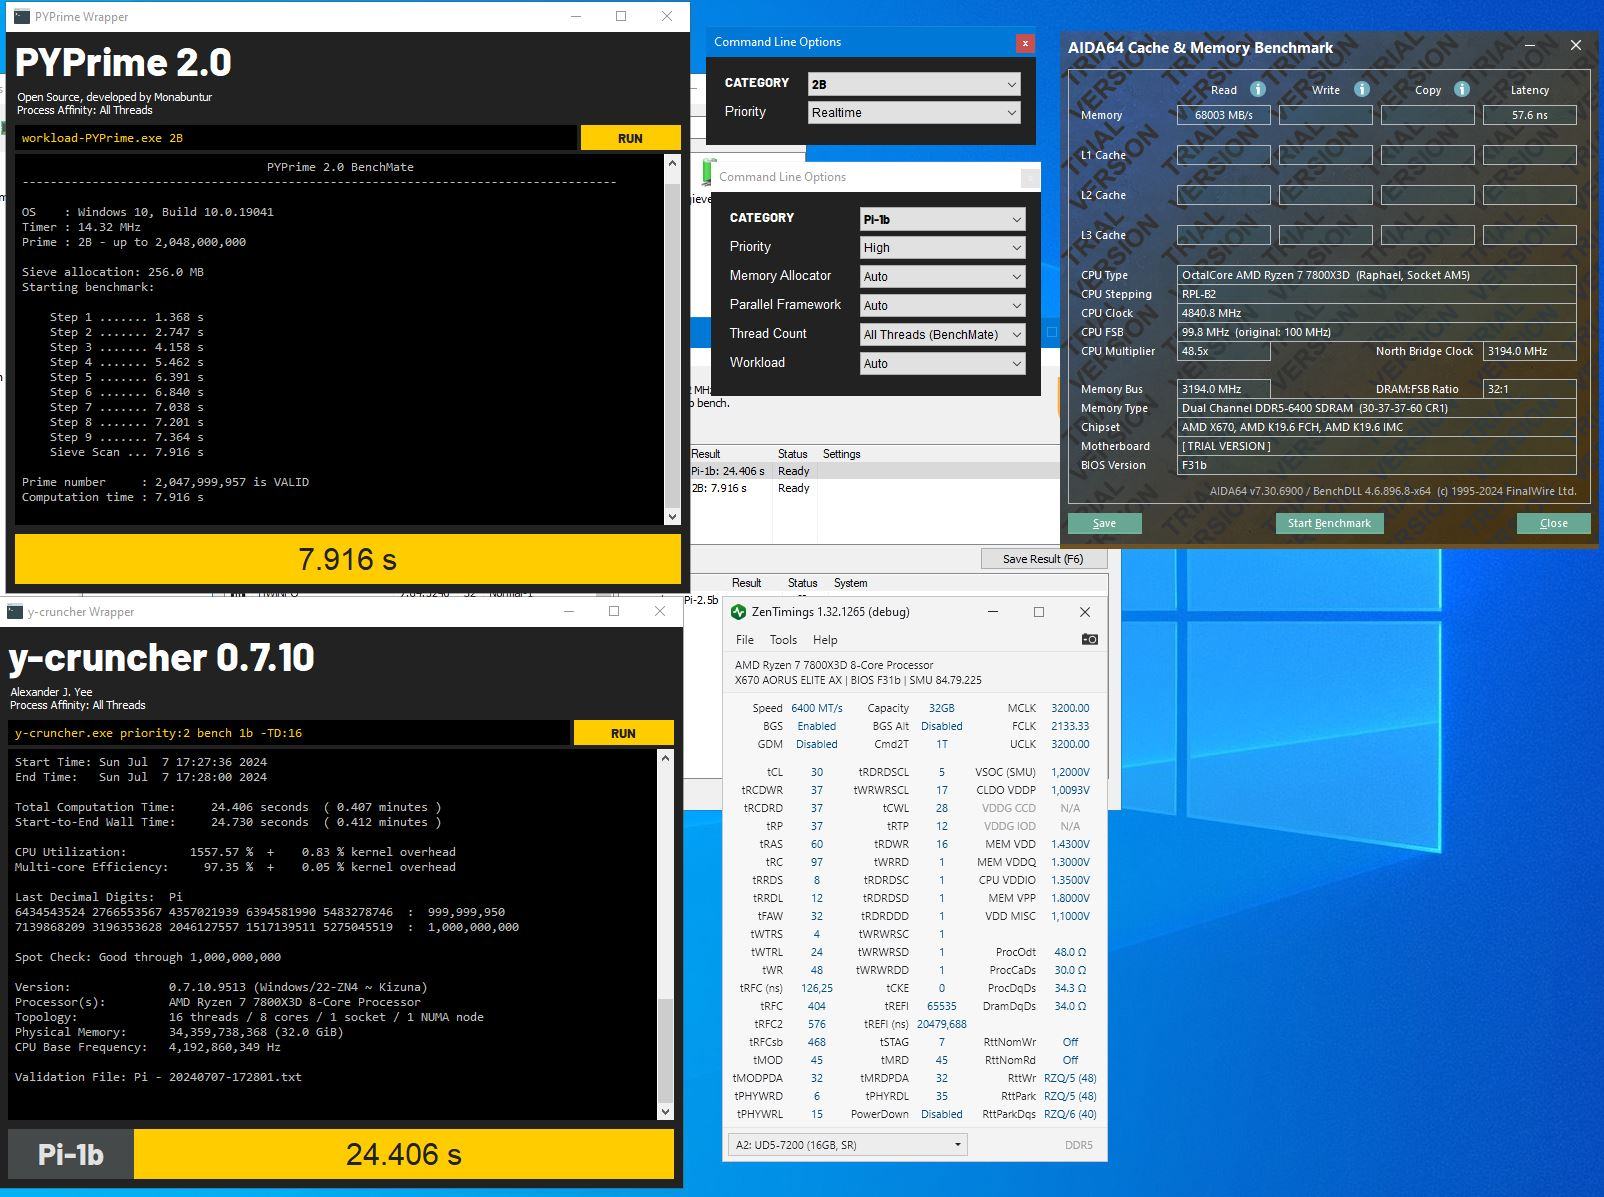Click the y-cruncher output scrollbar up arrow
The image size is (1604, 1197).
(x=666, y=758)
